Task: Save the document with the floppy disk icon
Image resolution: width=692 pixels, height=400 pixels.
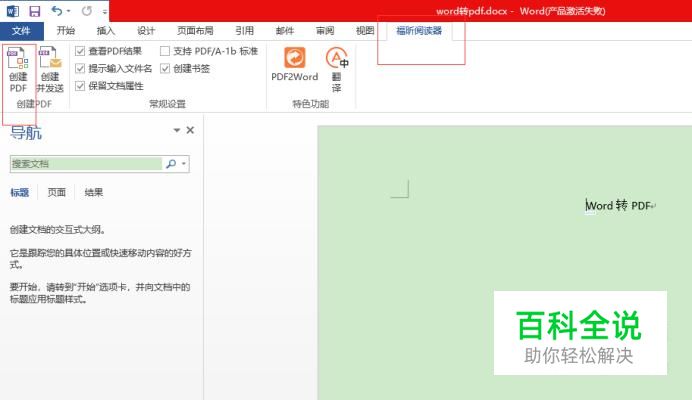Action: 34,11
